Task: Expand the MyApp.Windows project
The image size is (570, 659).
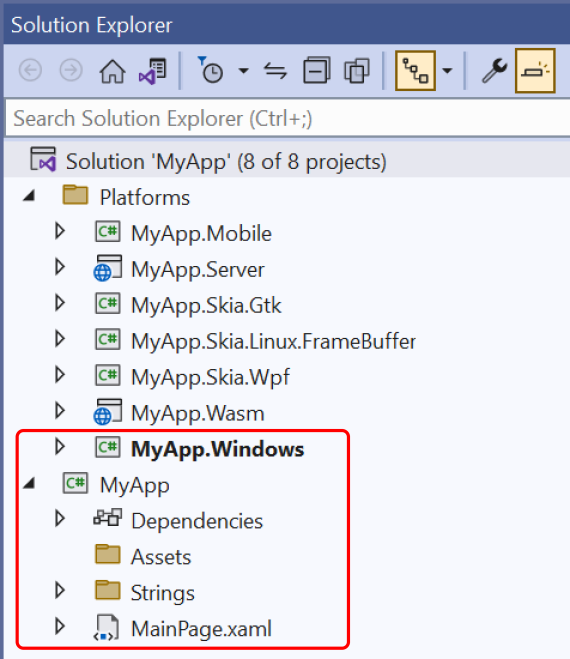Action: [x=60, y=447]
